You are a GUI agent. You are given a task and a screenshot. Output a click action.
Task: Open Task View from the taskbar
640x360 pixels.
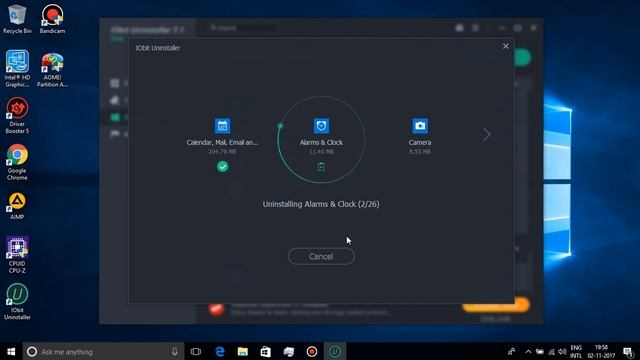tap(196, 351)
